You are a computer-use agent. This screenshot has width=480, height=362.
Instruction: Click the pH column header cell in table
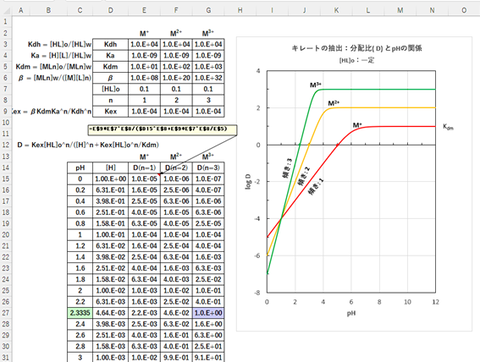(x=80, y=167)
